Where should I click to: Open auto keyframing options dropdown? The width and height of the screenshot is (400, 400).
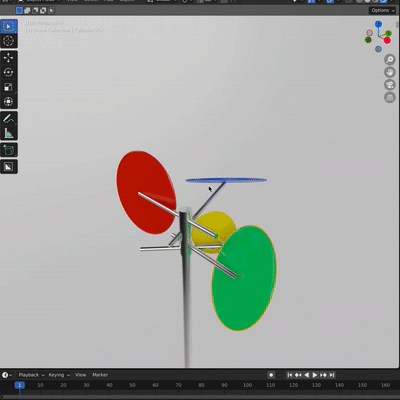pos(279,375)
